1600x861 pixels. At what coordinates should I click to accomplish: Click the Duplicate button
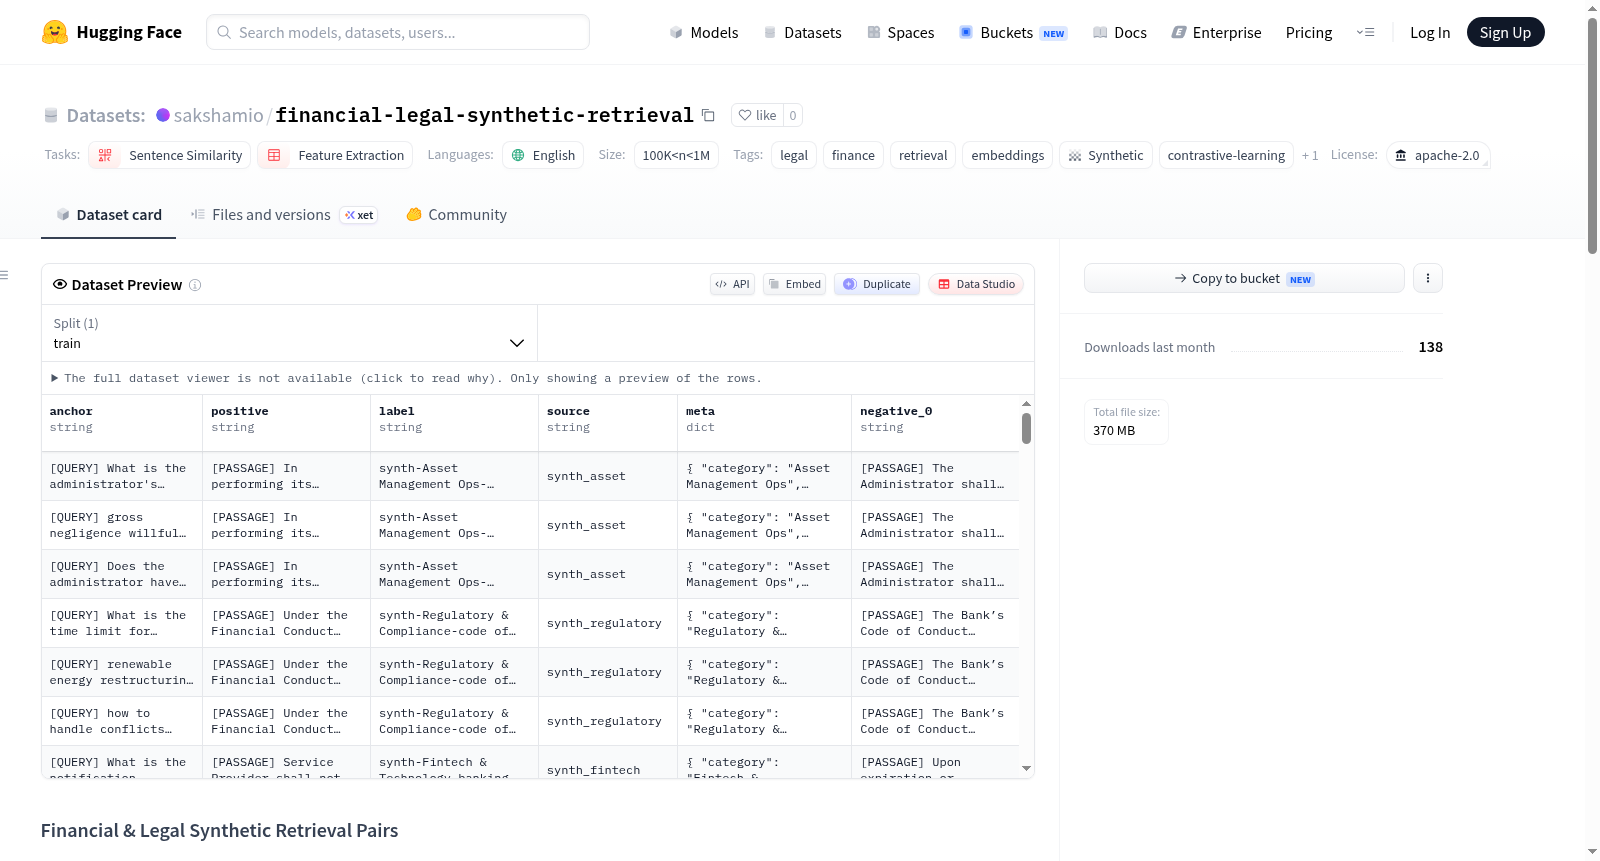[x=876, y=284]
